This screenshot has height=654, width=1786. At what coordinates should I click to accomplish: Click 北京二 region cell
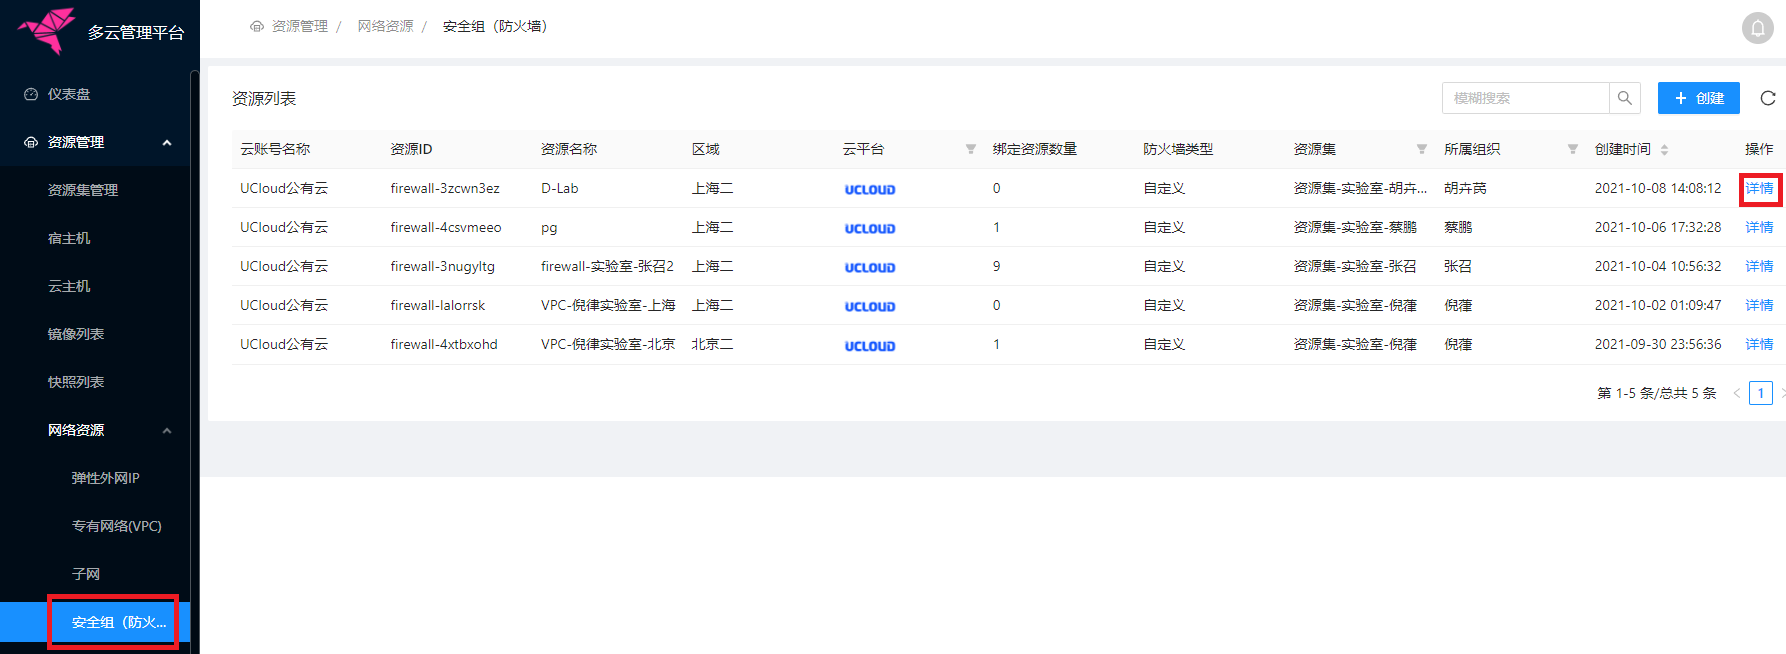pyautogui.click(x=712, y=344)
